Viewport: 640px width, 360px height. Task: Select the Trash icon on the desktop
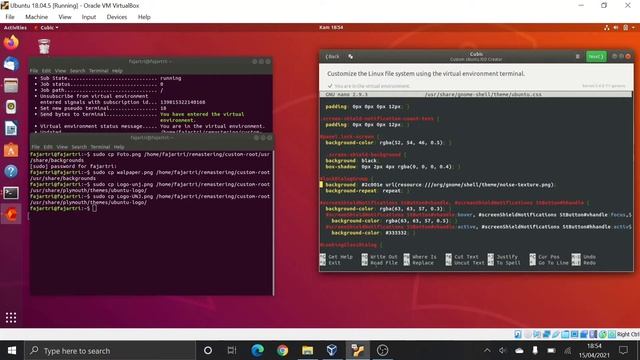44,47
